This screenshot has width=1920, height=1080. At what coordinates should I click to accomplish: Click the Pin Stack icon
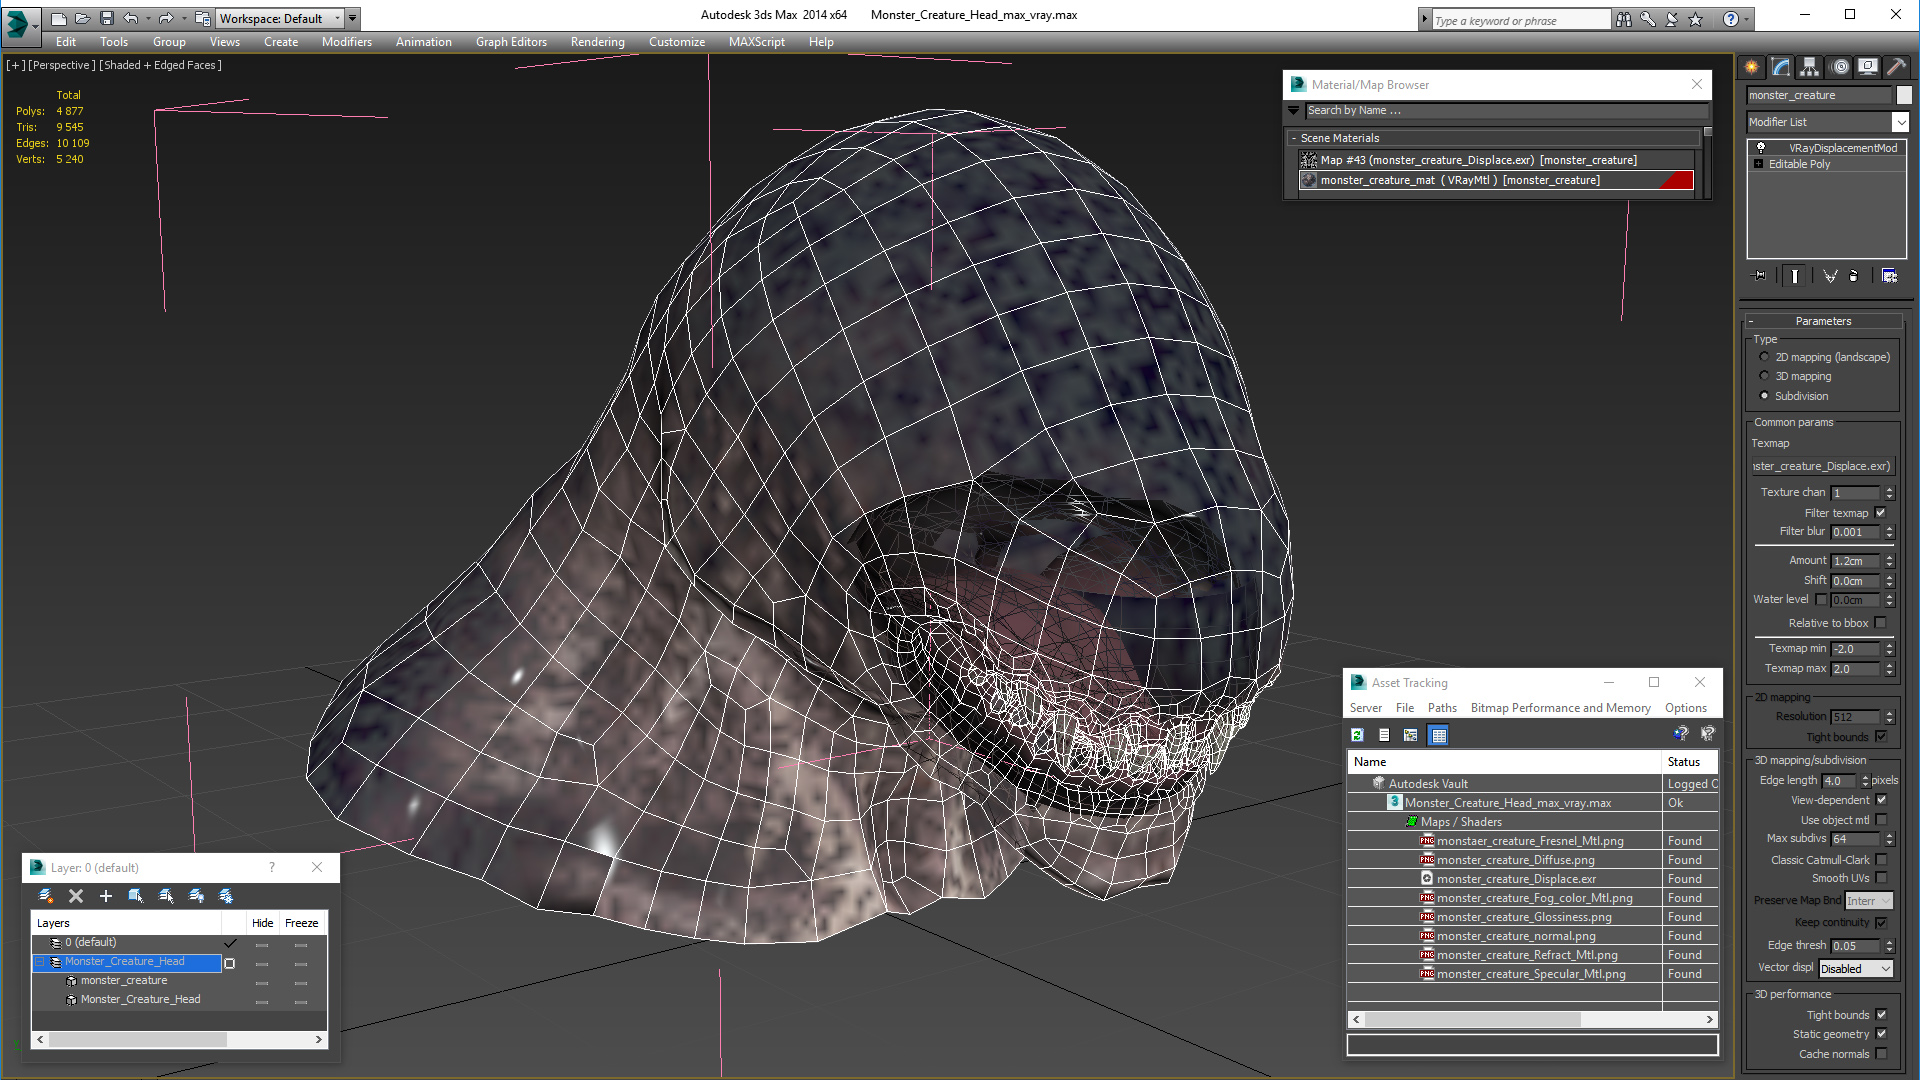1760,276
